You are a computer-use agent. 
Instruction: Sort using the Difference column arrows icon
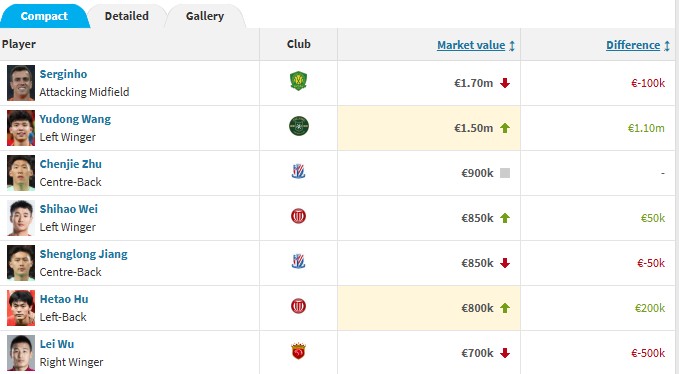click(667, 45)
